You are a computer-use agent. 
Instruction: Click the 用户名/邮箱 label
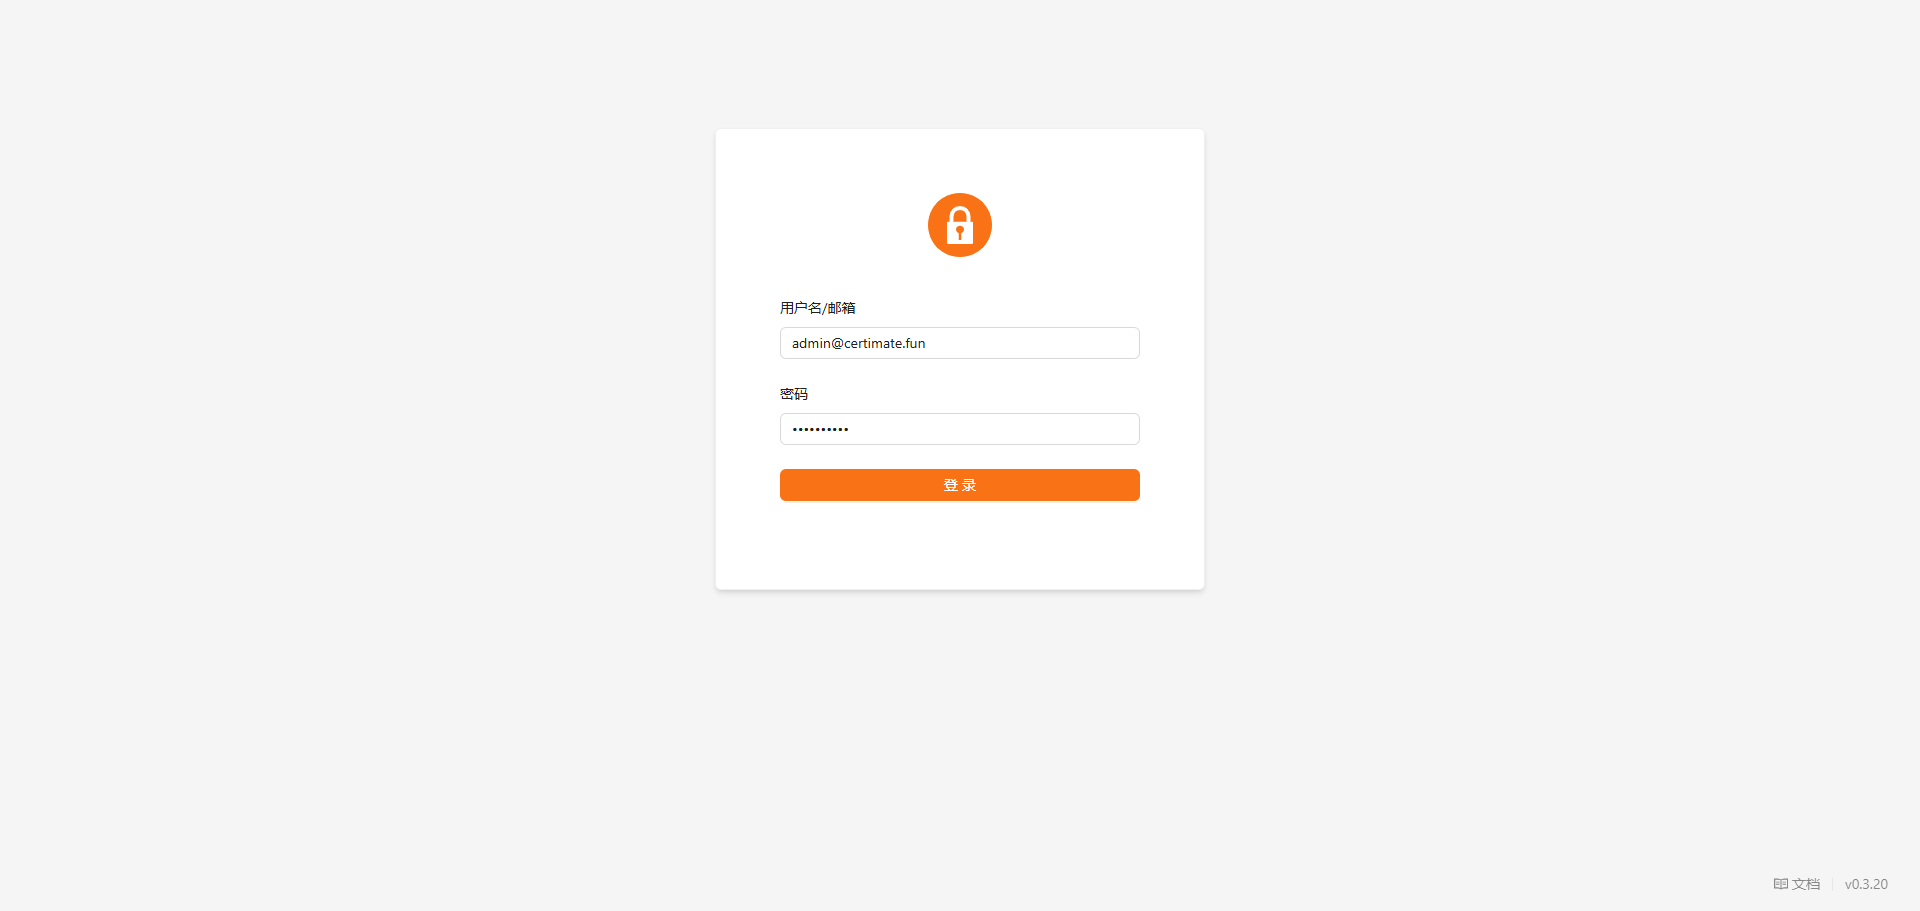pyautogui.click(x=818, y=308)
